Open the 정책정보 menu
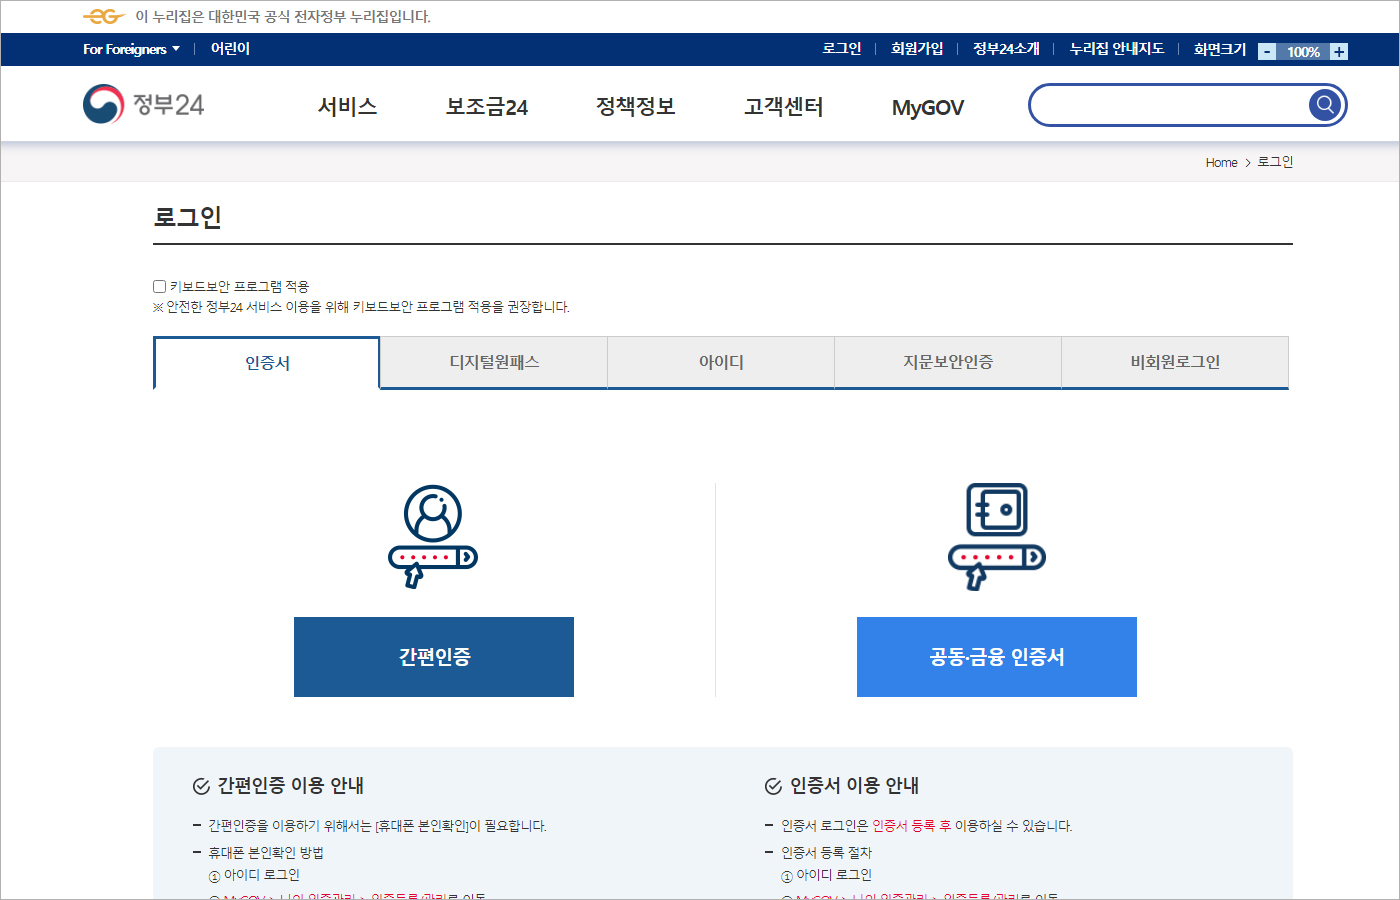Screen dimensions: 1400x900 pos(636,107)
